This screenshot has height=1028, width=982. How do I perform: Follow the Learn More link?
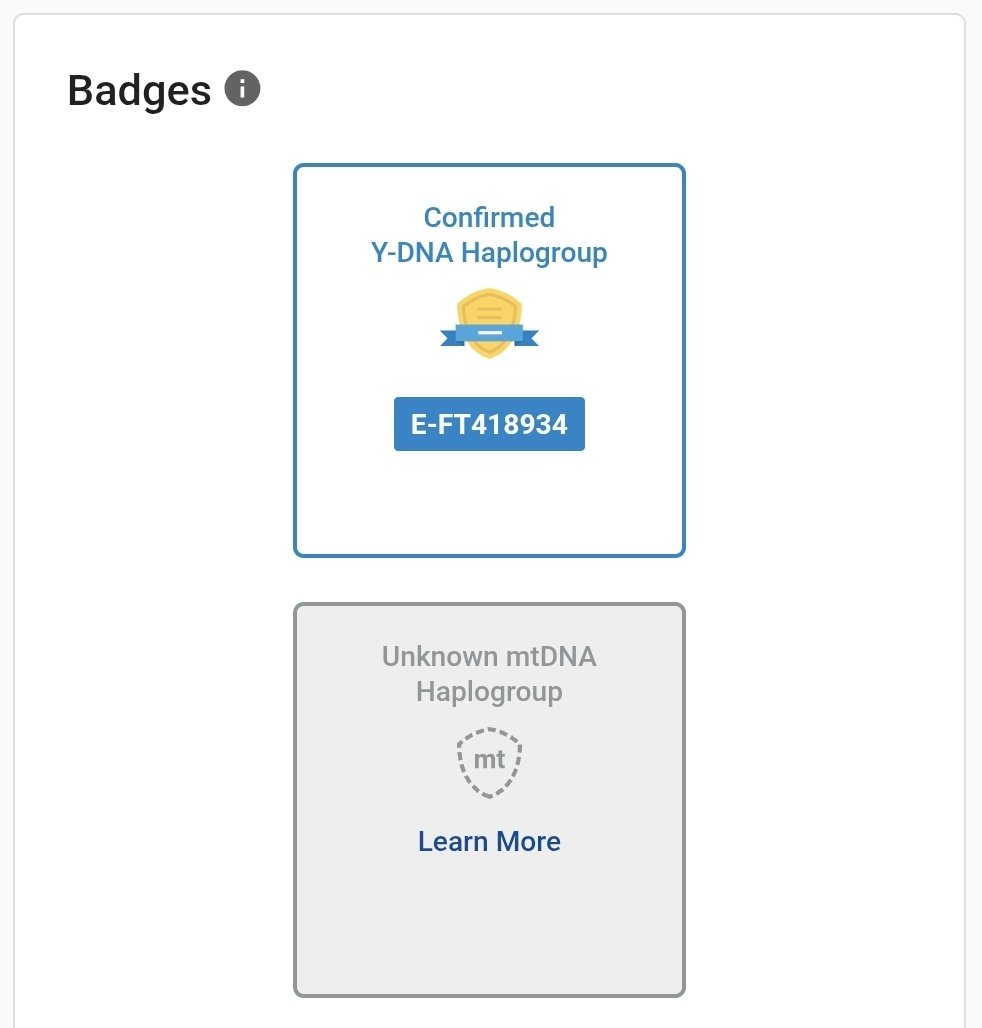489,842
